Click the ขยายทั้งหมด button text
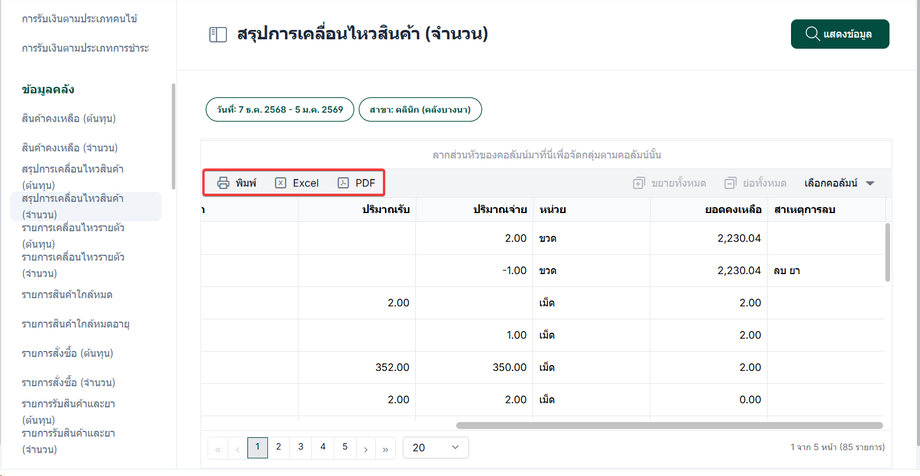 pyautogui.click(x=678, y=183)
